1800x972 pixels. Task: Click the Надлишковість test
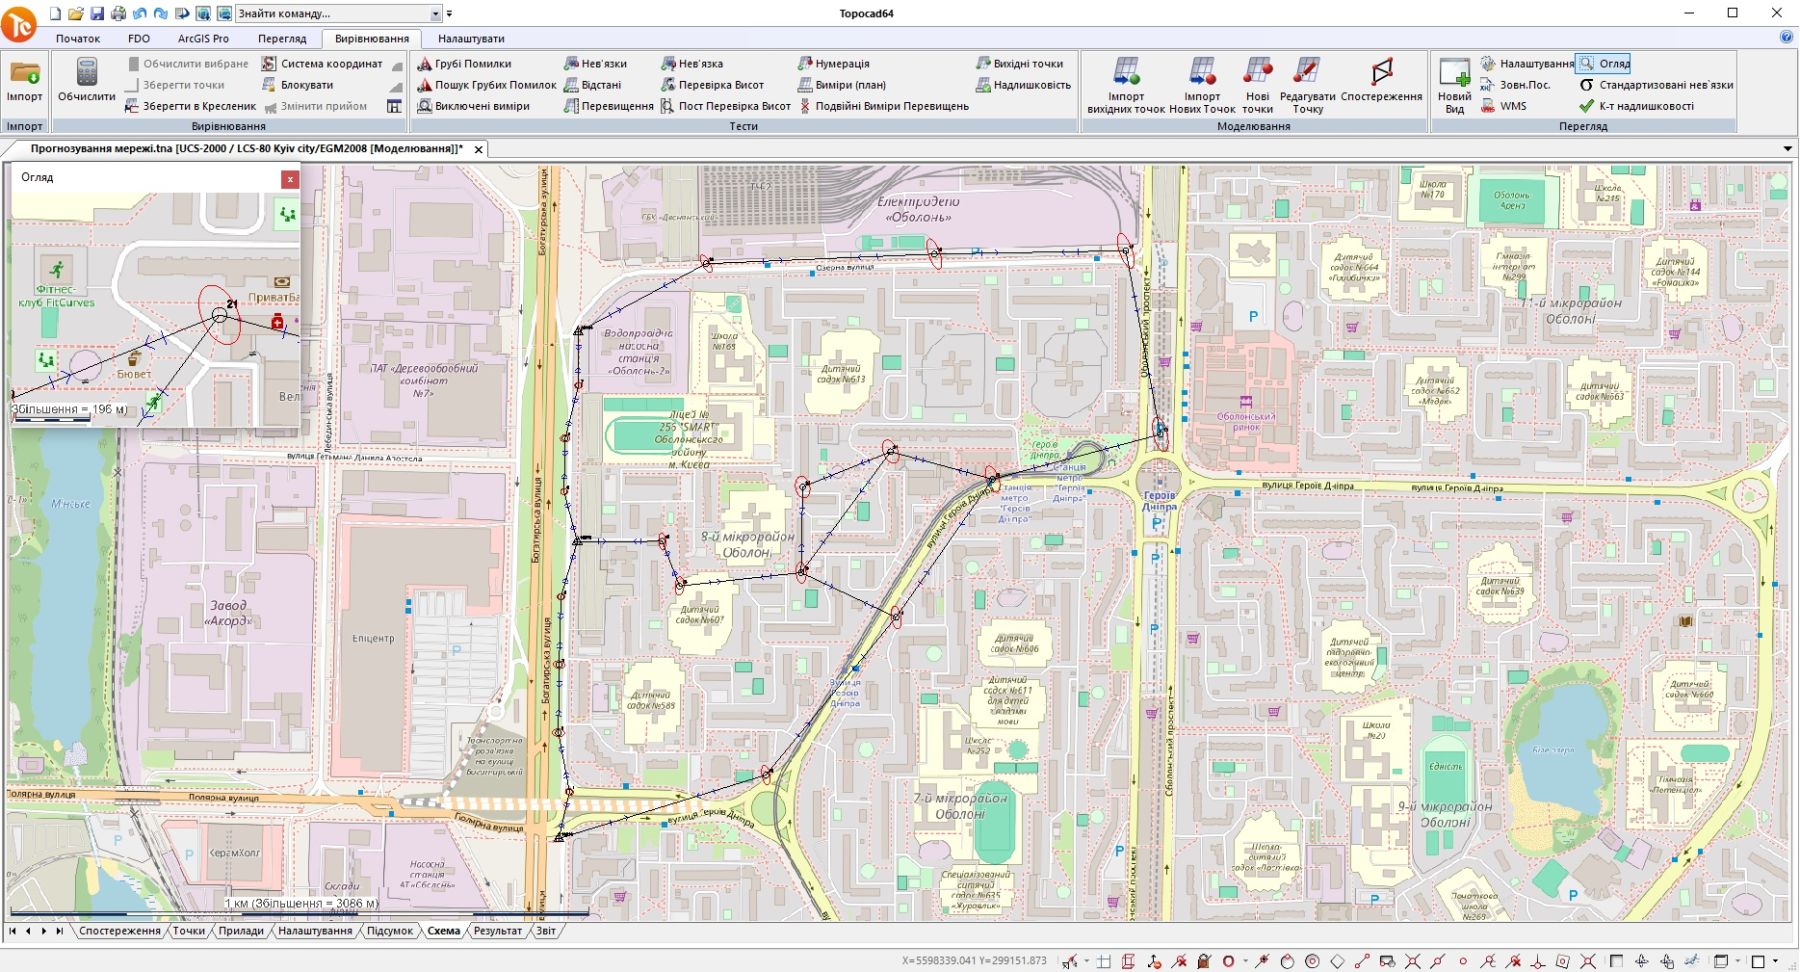tap(1024, 85)
